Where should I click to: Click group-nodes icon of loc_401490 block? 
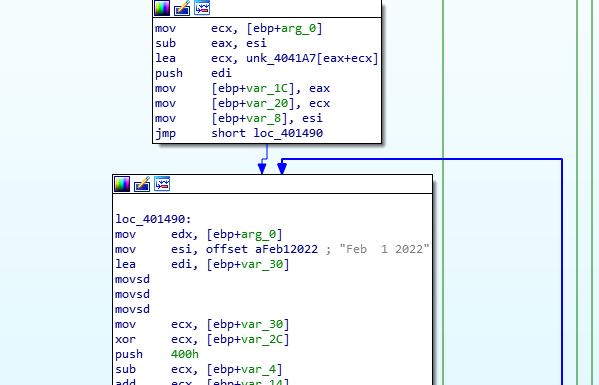click(162, 184)
